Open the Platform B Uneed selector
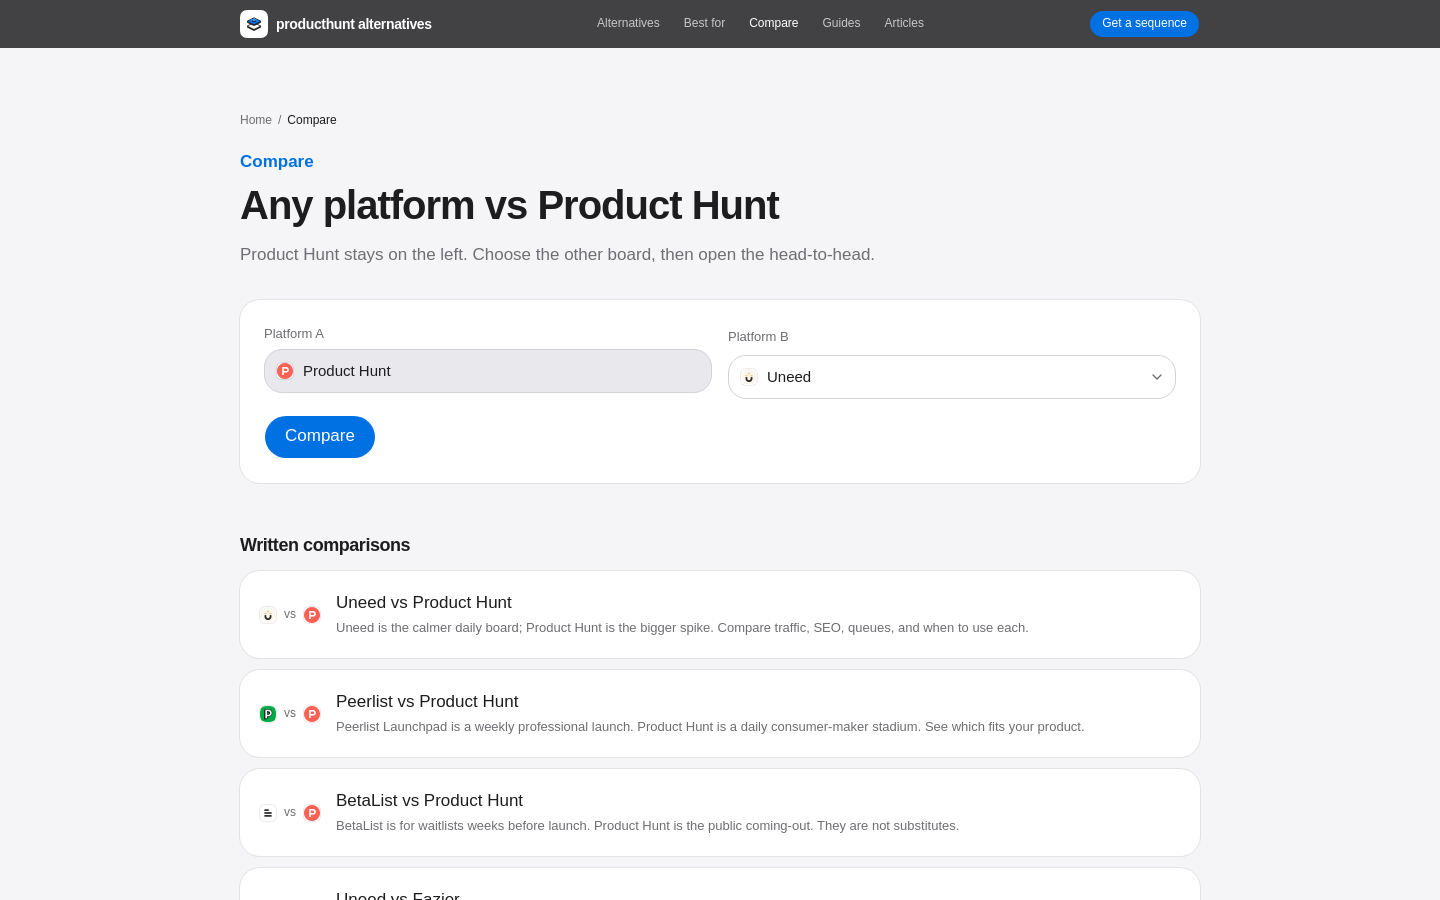This screenshot has width=1440, height=900. point(952,377)
